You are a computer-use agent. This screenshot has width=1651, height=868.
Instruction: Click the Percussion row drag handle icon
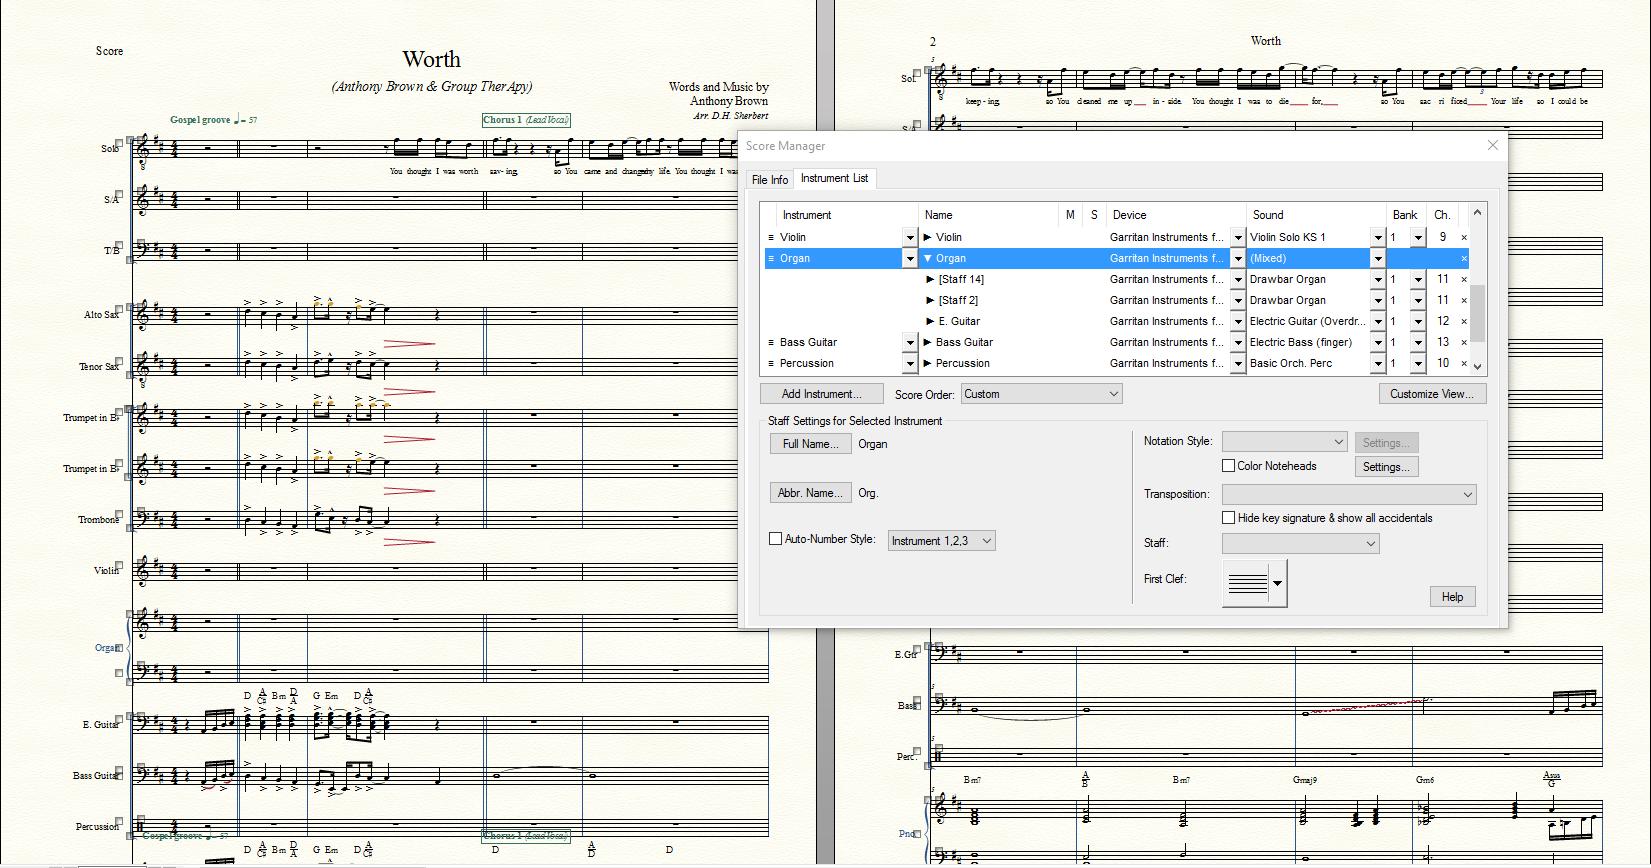click(x=771, y=364)
